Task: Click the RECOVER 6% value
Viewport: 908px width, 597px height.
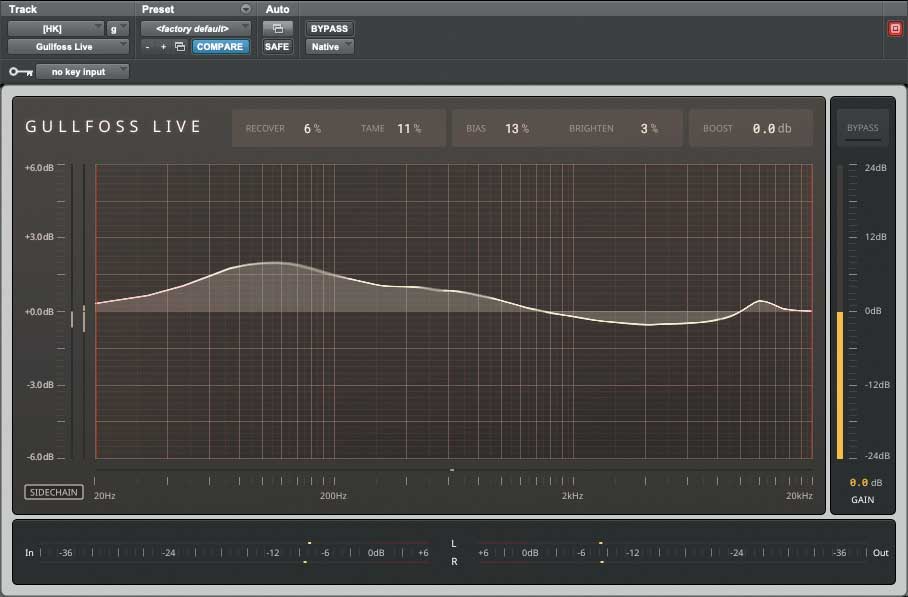Action: point(312,129)
